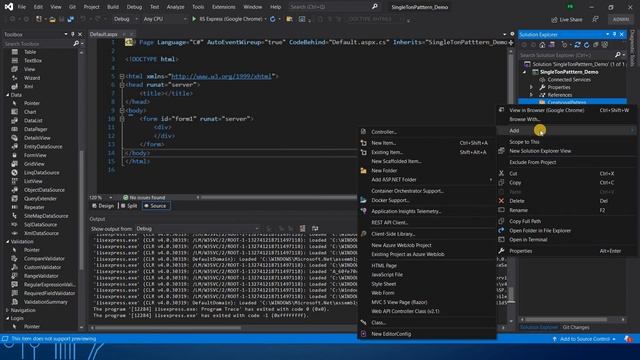Expand the References node in Solution Explorer
The image size is (640, 360).
pos(531,95)
